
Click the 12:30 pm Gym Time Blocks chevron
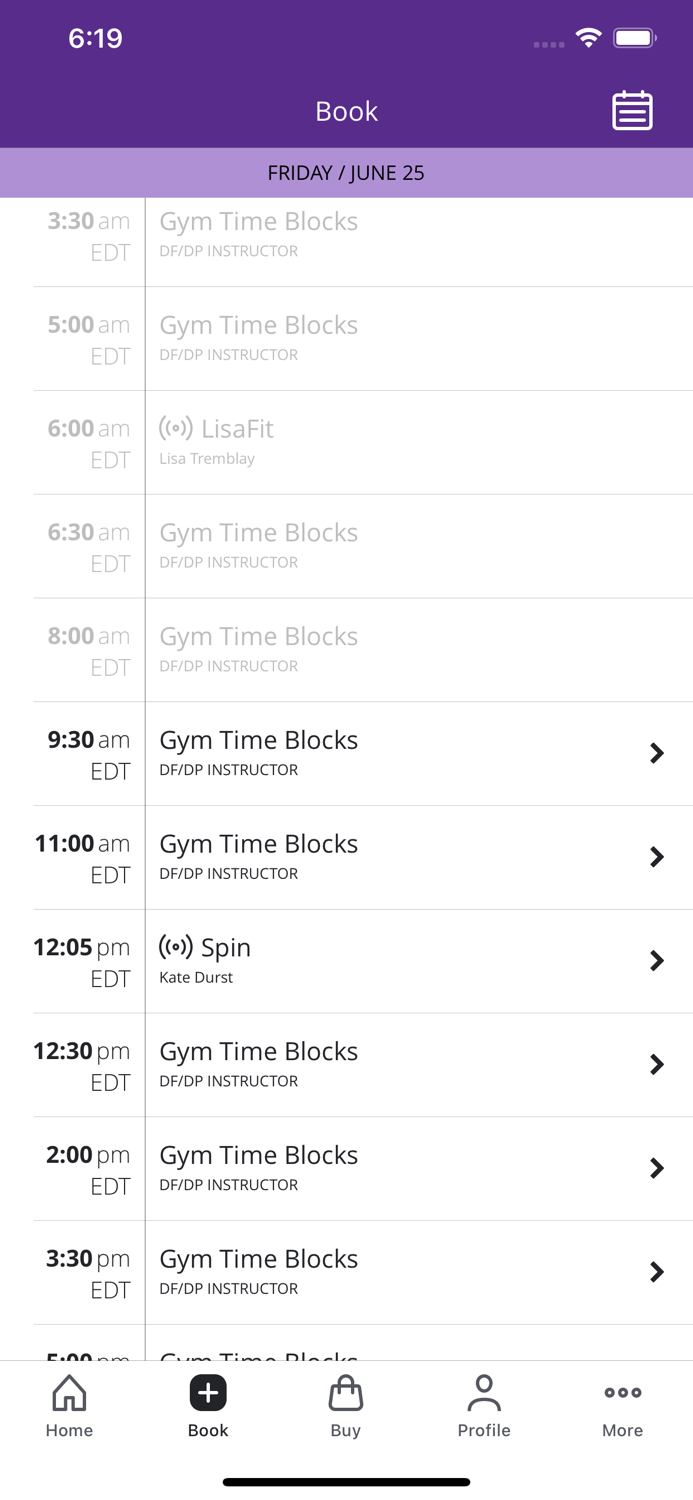tap(657, 1064)
